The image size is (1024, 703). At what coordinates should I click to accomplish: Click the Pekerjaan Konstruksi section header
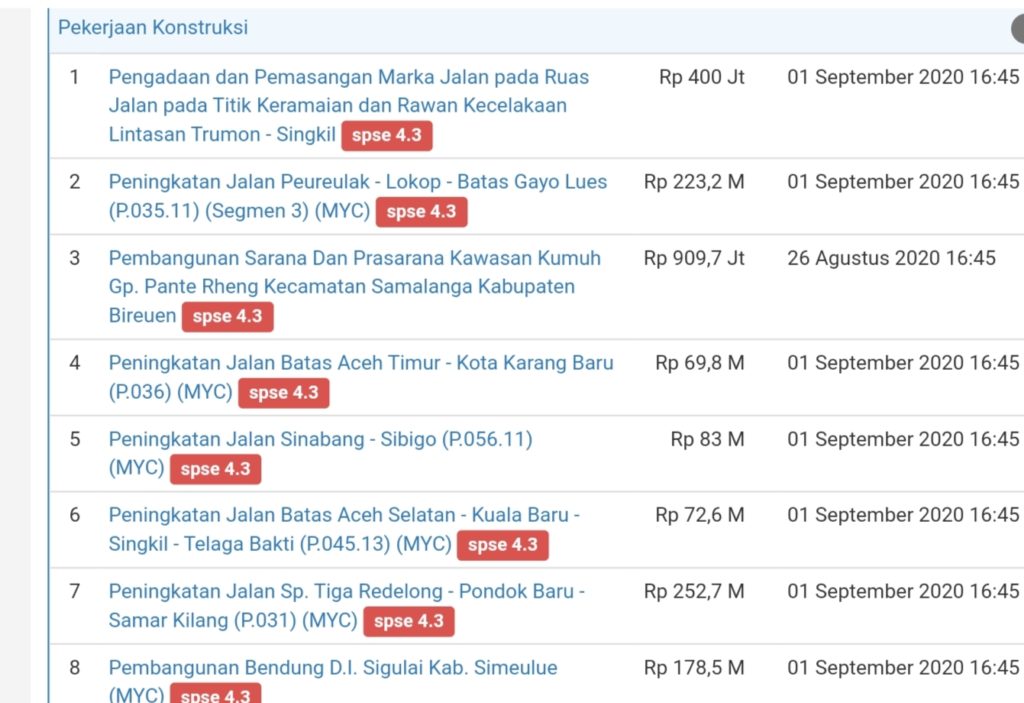point(153,28)
